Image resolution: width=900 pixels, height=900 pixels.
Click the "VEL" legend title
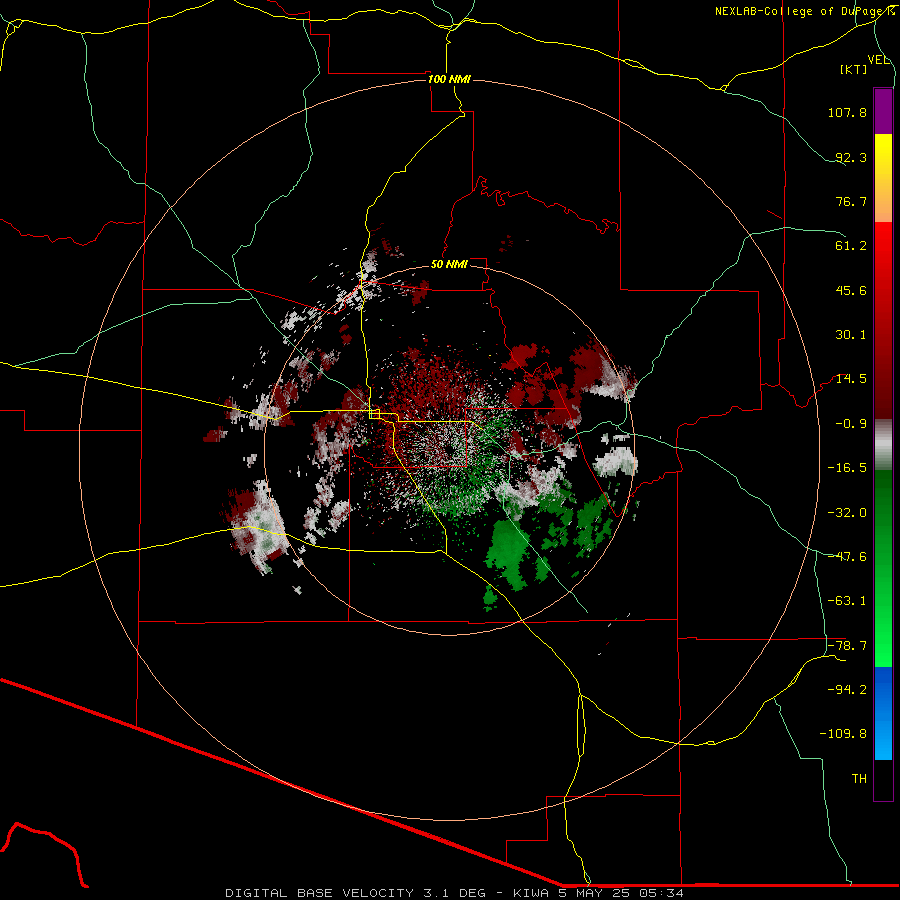[x=878, y=60]
